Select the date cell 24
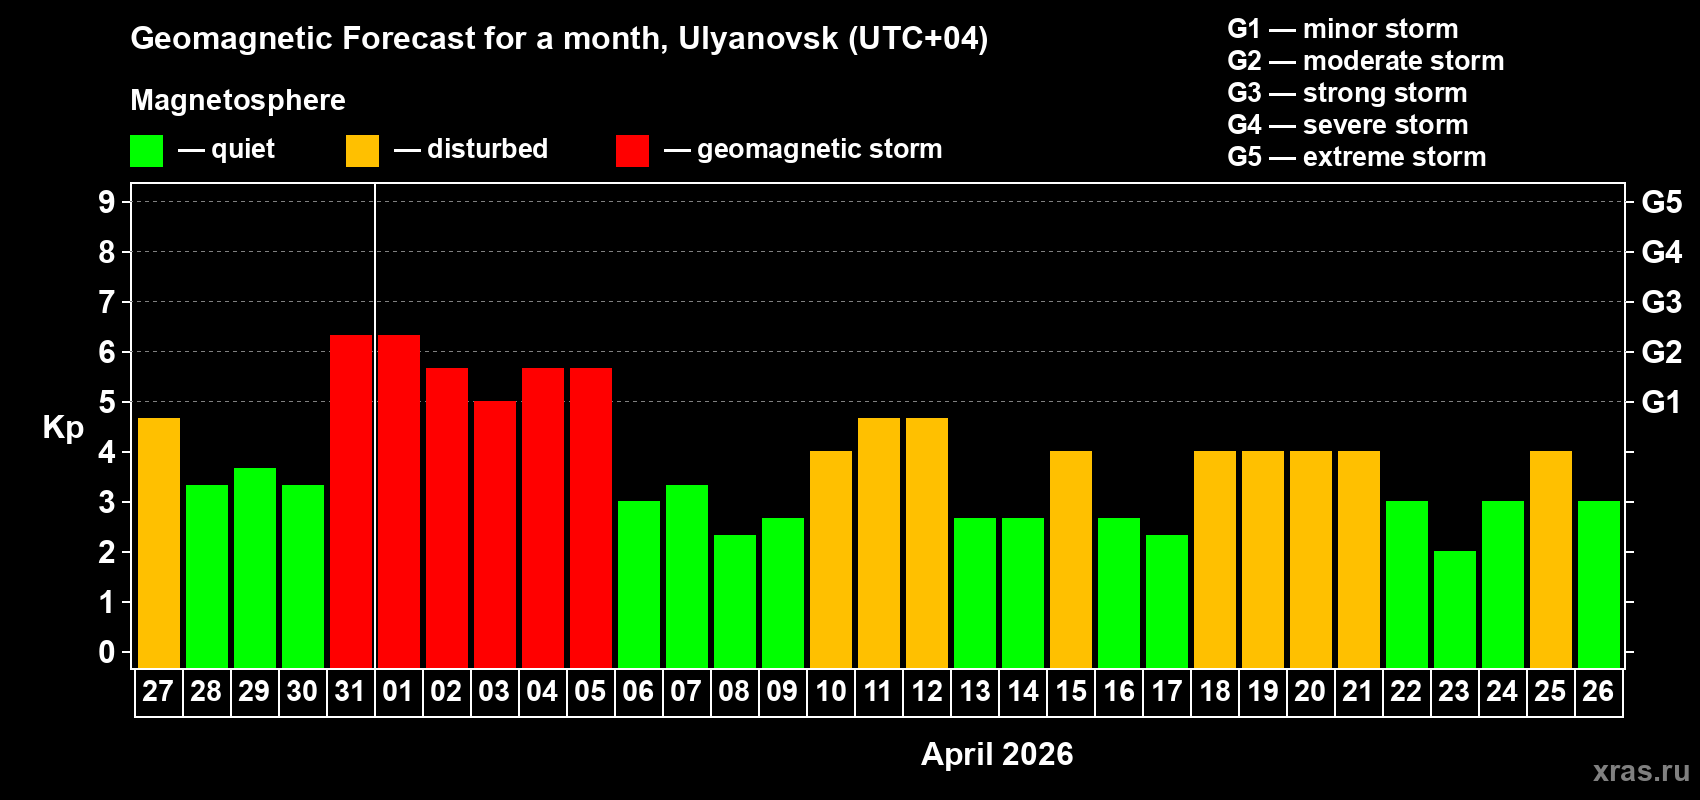Screen dimensions: 1700x800 (1502, 692)
